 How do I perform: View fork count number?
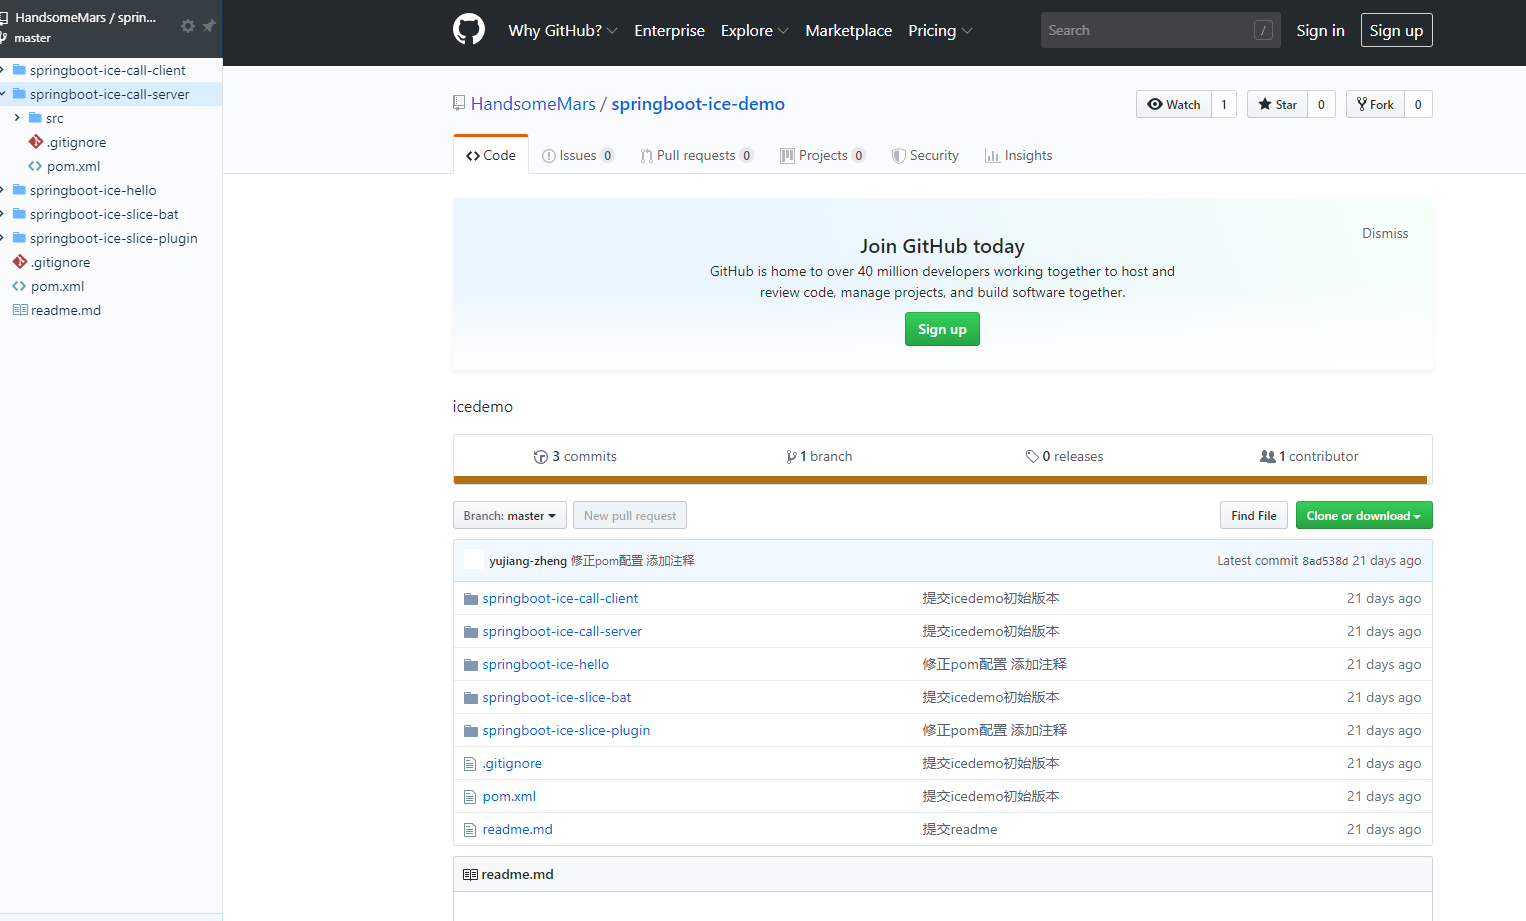tap(1418, 104)
